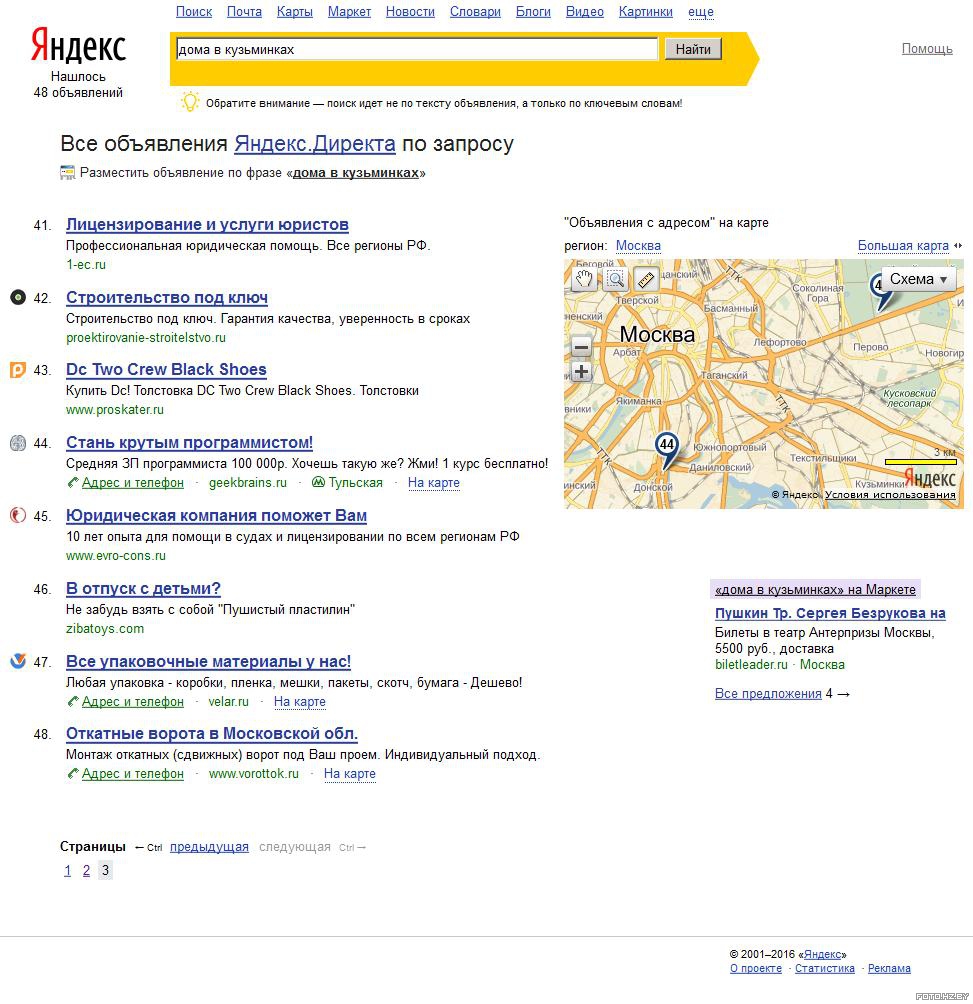973x1004 pixels.
Task: Open the Схема map type dropdown
Action: 918,279
